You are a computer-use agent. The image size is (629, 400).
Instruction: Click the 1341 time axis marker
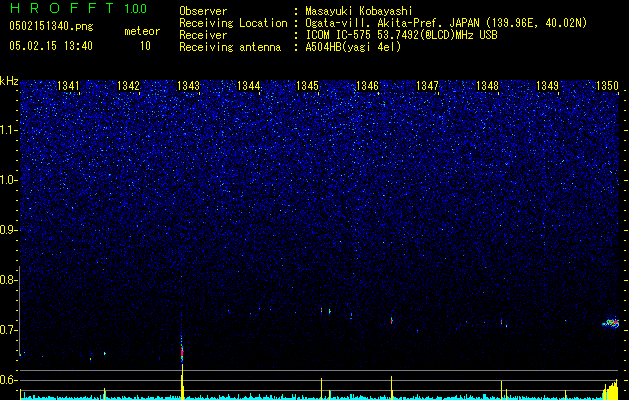click(68, 86)
